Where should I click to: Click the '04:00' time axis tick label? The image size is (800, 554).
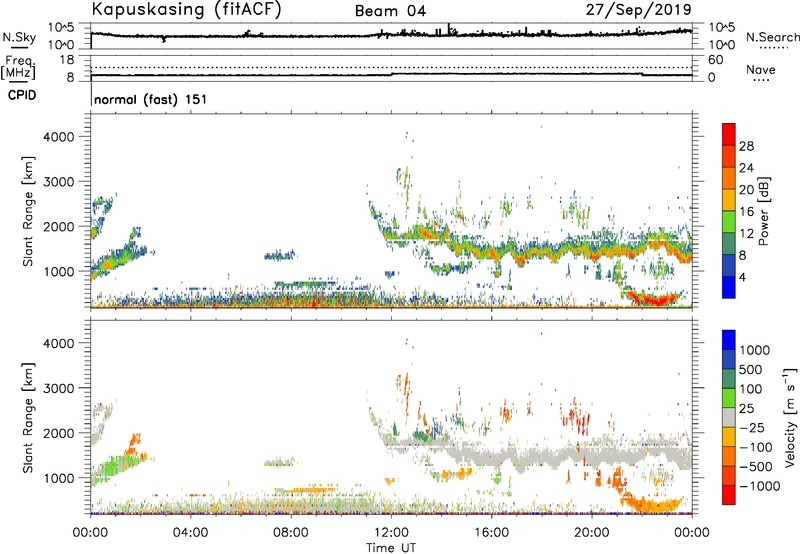pos(190,533)
